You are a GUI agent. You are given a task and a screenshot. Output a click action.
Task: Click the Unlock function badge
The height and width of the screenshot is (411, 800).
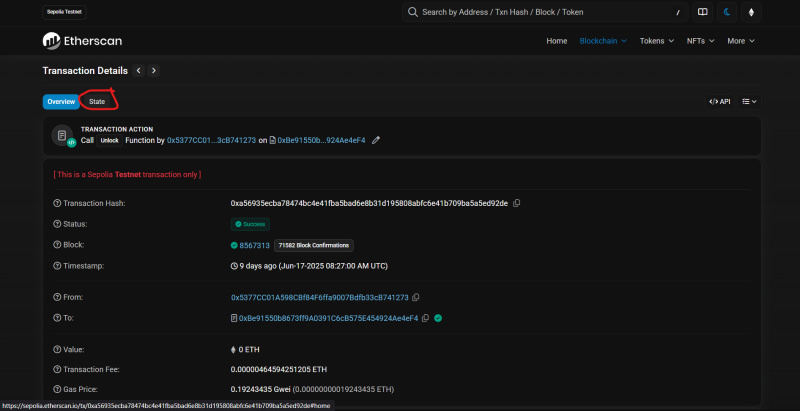point(109,140)
